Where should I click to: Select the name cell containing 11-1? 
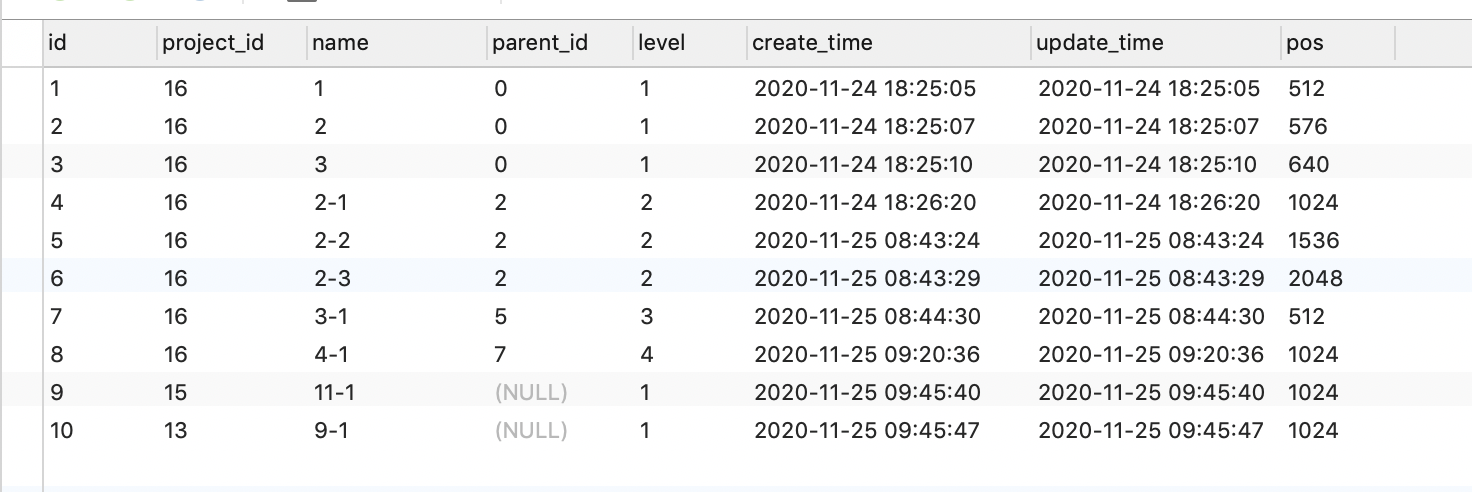coord(397,393)
